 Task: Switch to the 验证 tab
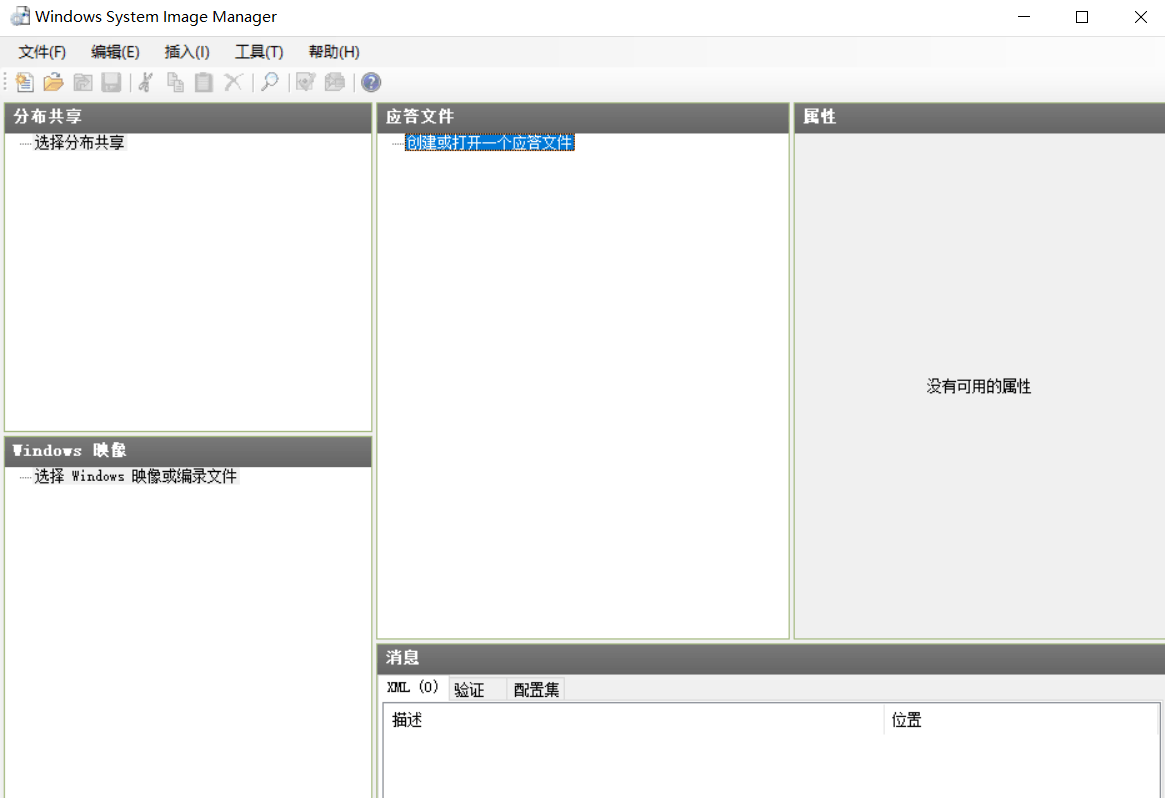click(477, 690)
